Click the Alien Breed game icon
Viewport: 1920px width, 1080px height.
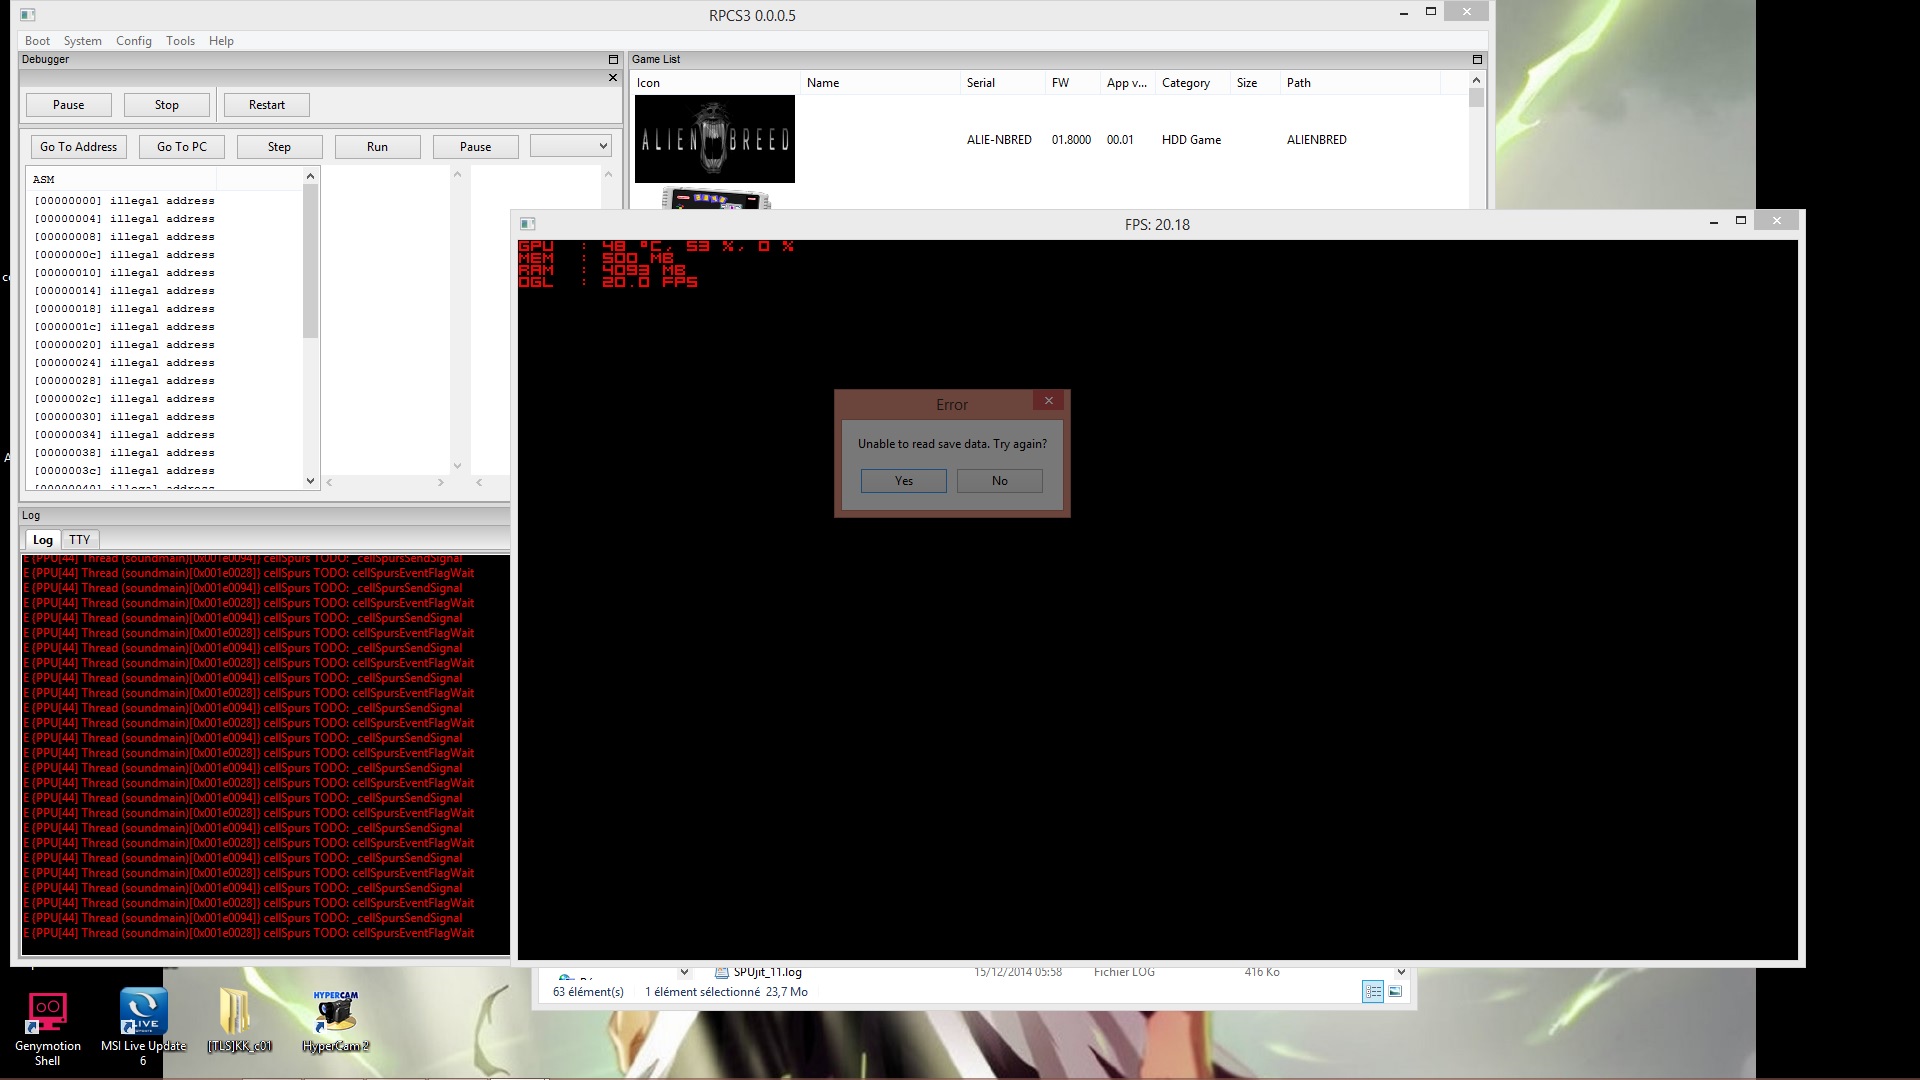(x=714, y=139)
